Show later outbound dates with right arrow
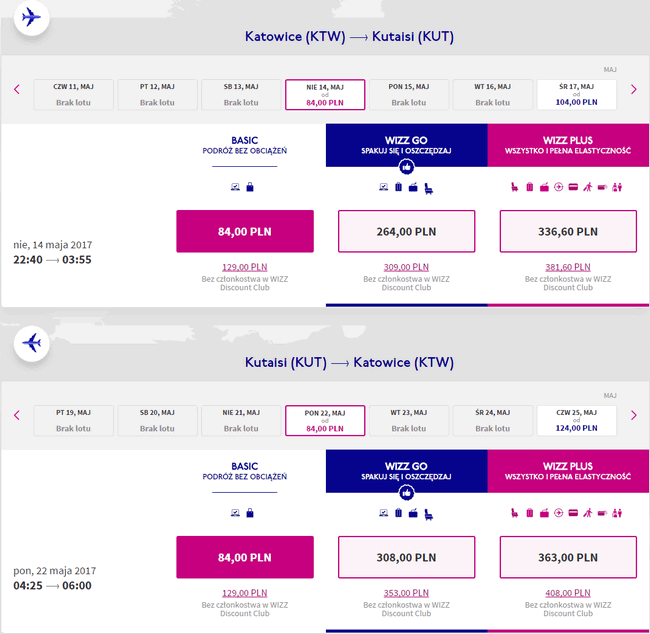 click(633, 89)
